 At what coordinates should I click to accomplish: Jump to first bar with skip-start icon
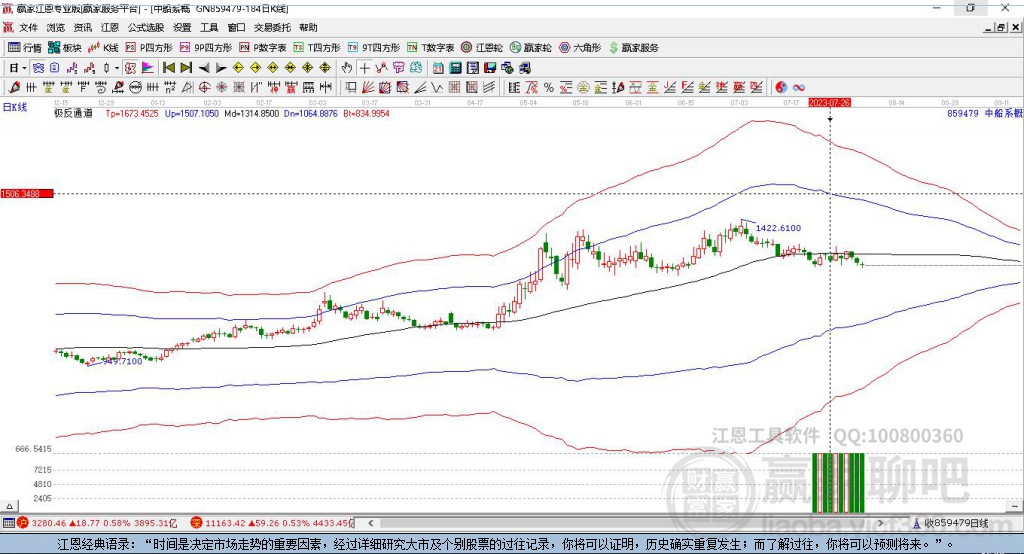pyautogui.click(x=168, y=68)
